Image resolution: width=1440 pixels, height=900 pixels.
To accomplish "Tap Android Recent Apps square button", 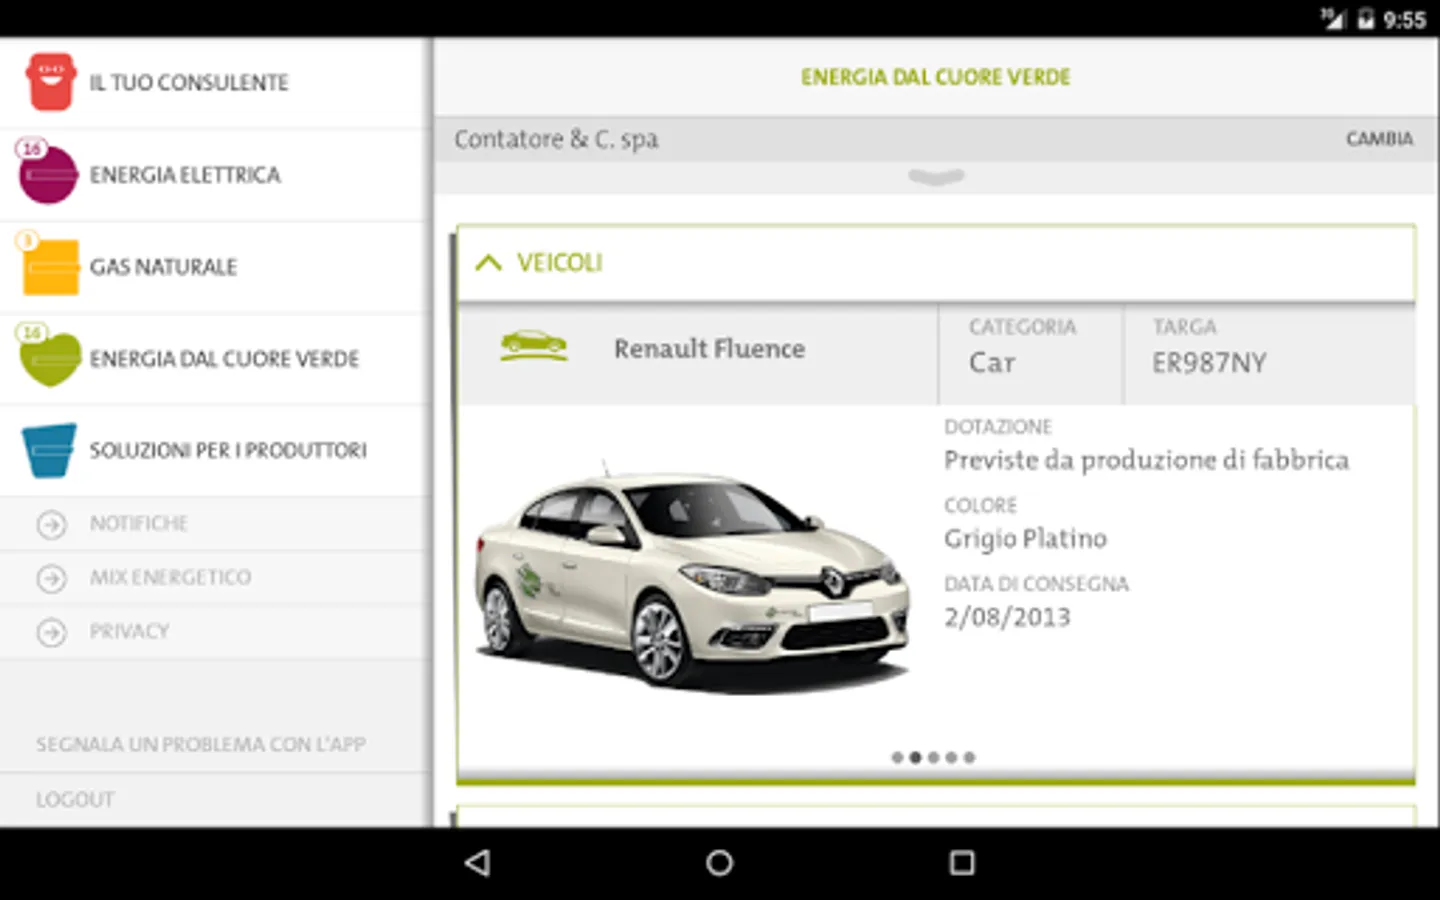I will click(x=962, y=862).
